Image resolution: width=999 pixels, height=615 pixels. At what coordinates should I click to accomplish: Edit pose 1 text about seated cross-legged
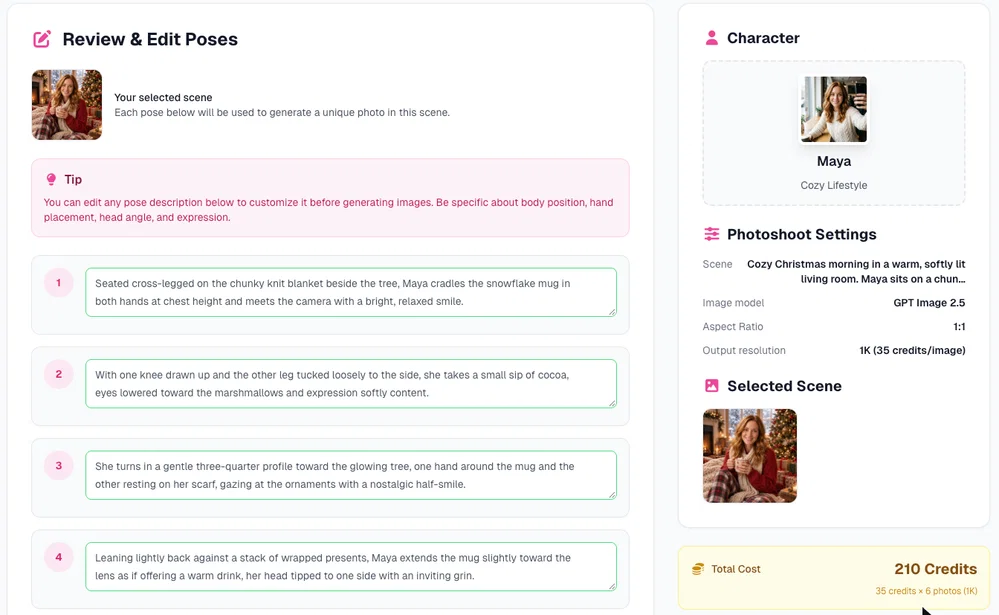pyautogui.click(x=351, y=292)
